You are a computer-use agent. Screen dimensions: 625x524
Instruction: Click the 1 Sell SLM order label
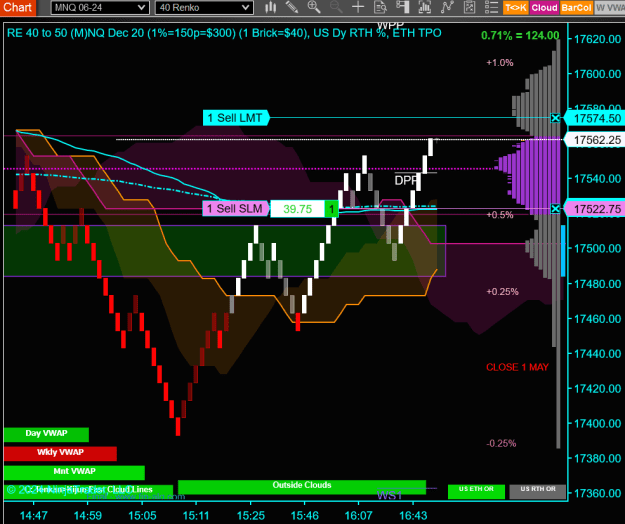point(236,208)
